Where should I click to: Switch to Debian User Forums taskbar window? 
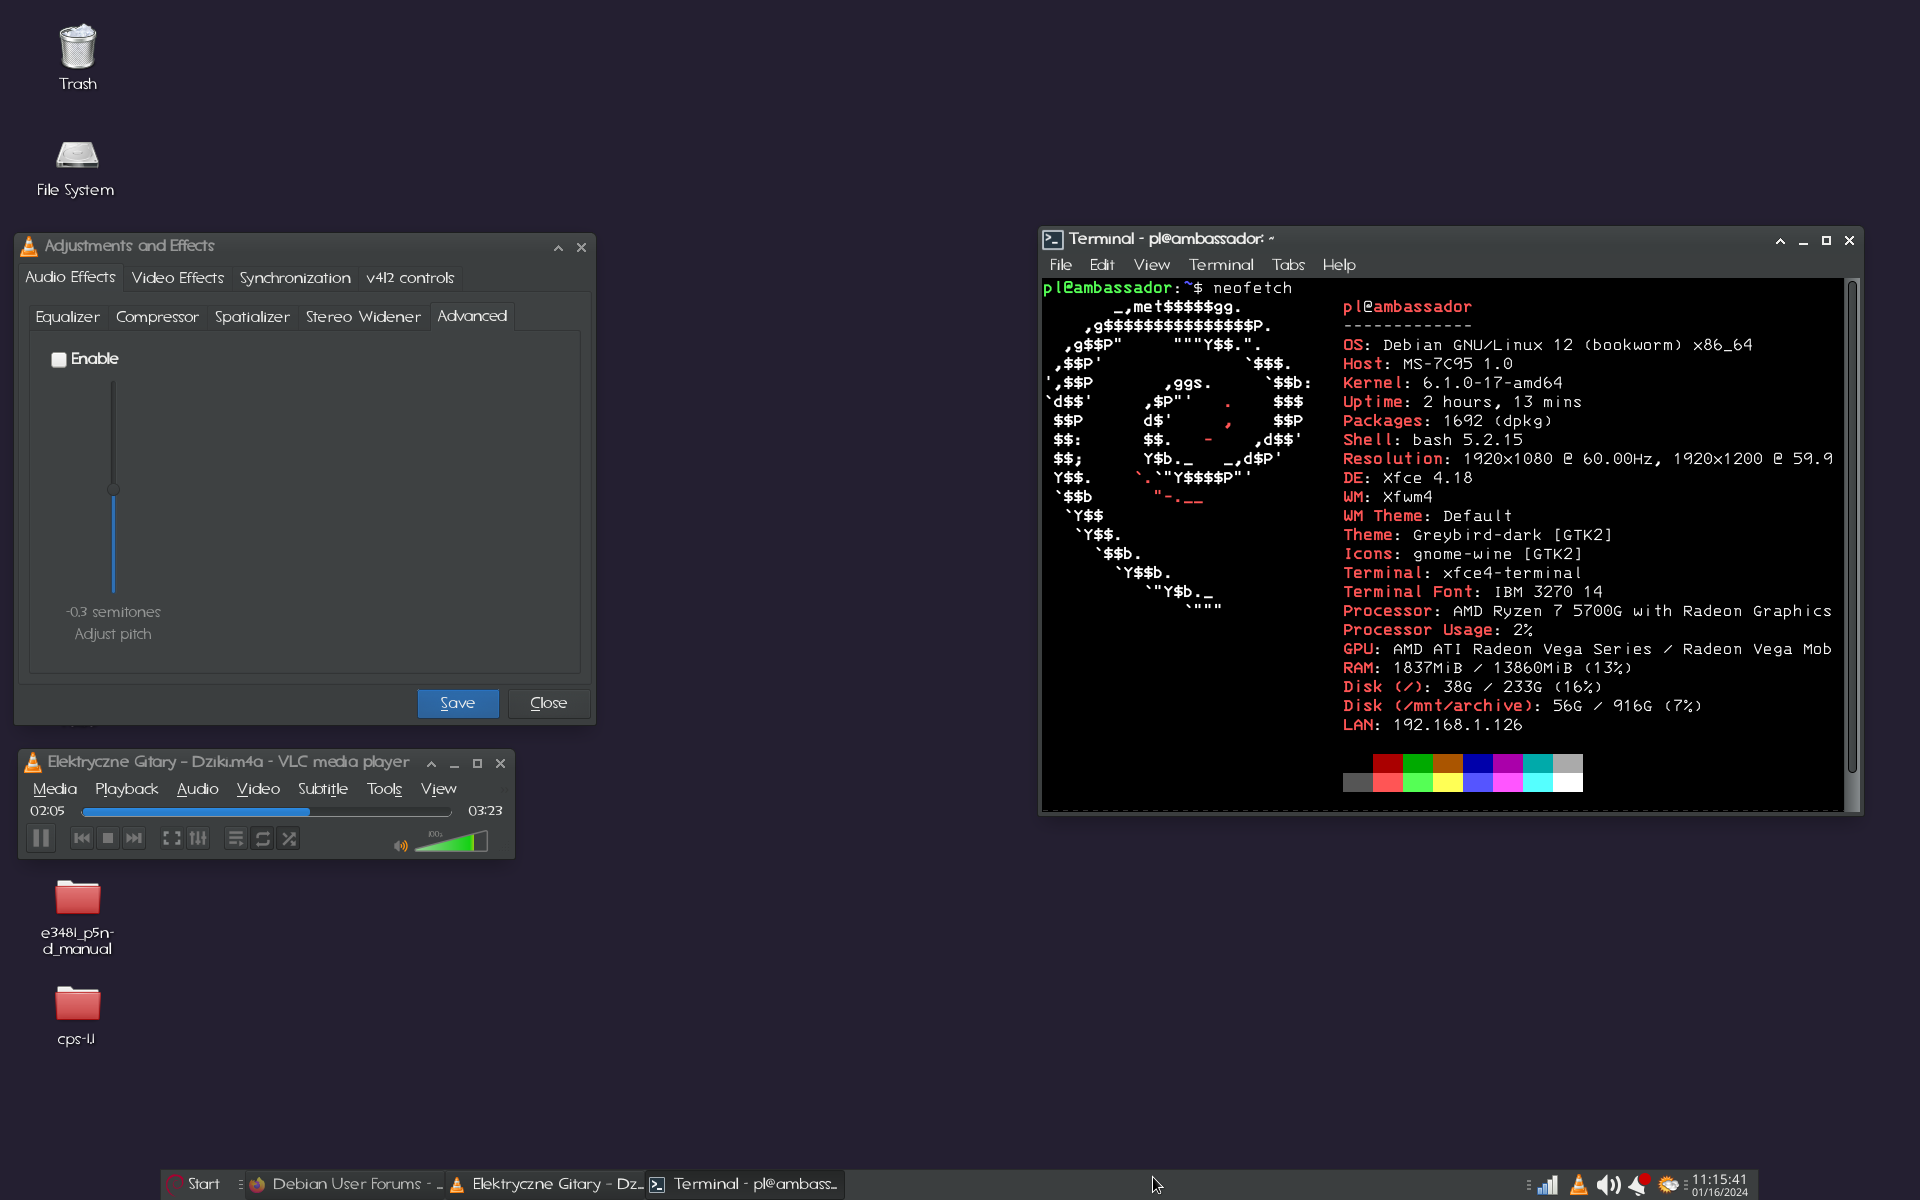(x=345, y=1184)
